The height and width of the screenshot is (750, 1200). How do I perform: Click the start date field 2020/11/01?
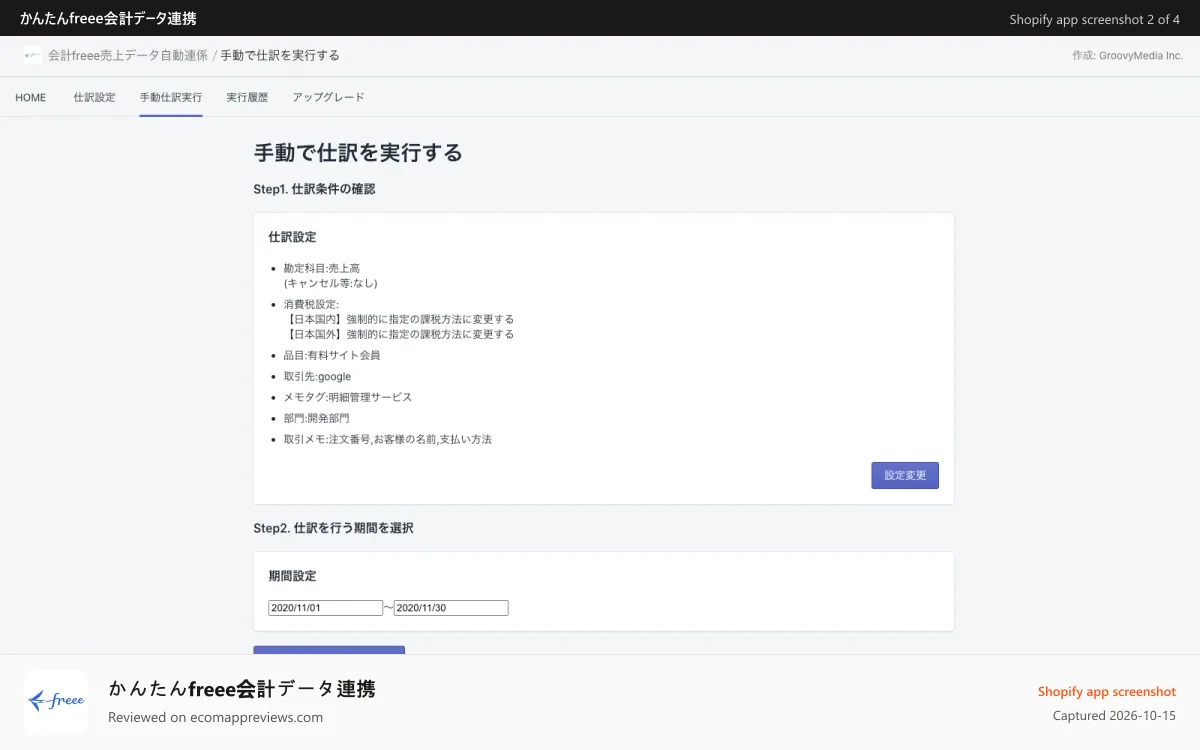[326, 608]
